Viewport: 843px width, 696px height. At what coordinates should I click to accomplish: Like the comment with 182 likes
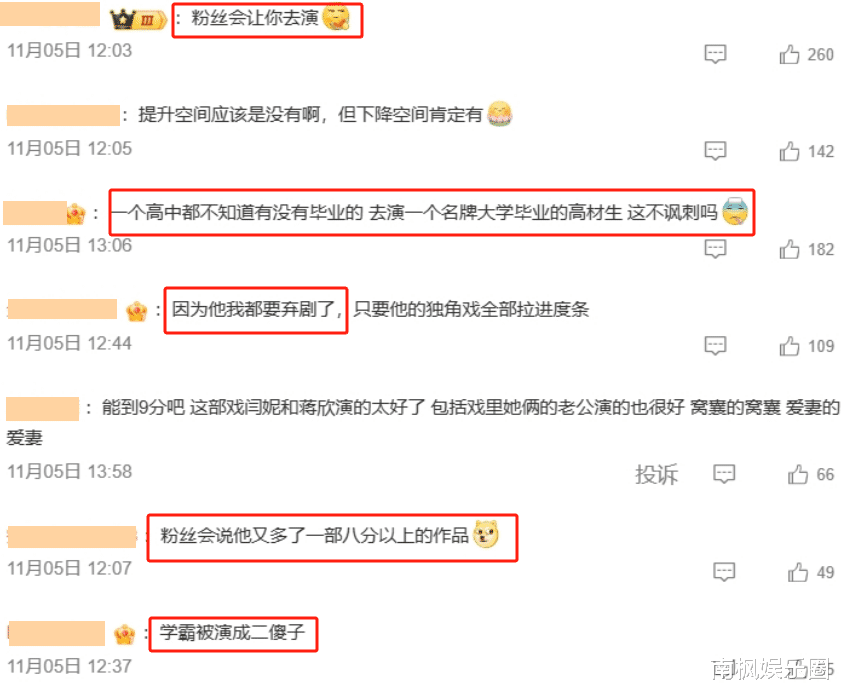pyautogui.click(x=789, y=249)
